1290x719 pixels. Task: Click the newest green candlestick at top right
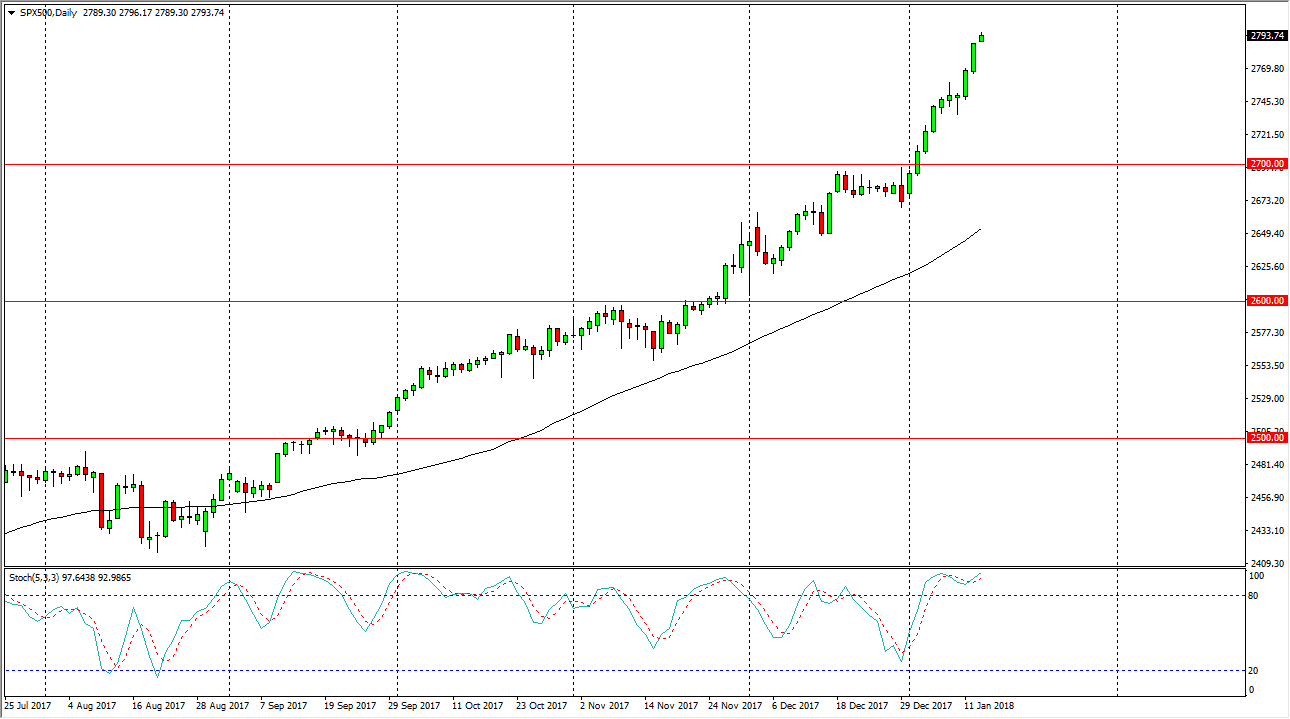point(980,40)
